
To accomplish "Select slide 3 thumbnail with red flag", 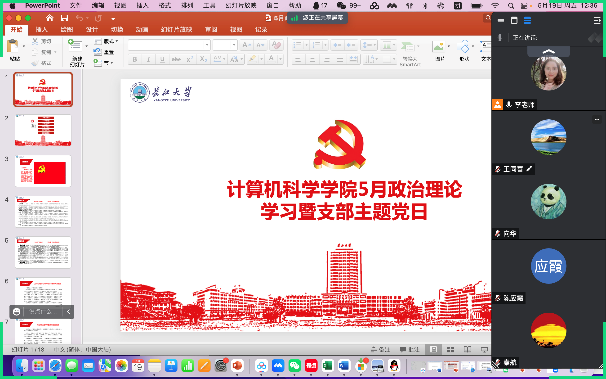I will 43,171.
